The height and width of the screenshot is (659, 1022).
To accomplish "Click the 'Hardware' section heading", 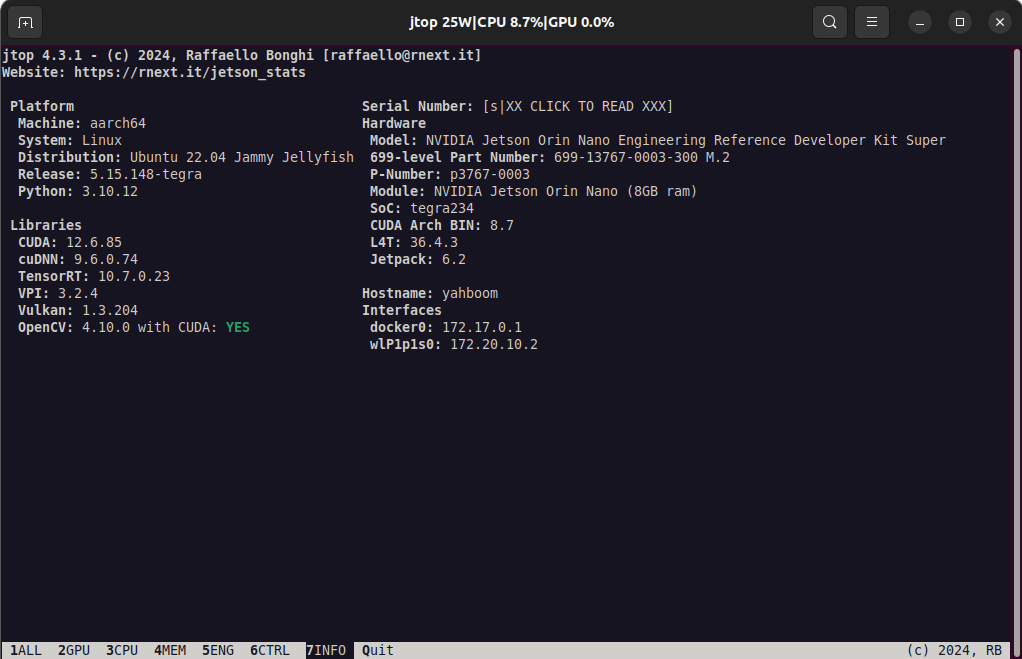I will point(394,123).
